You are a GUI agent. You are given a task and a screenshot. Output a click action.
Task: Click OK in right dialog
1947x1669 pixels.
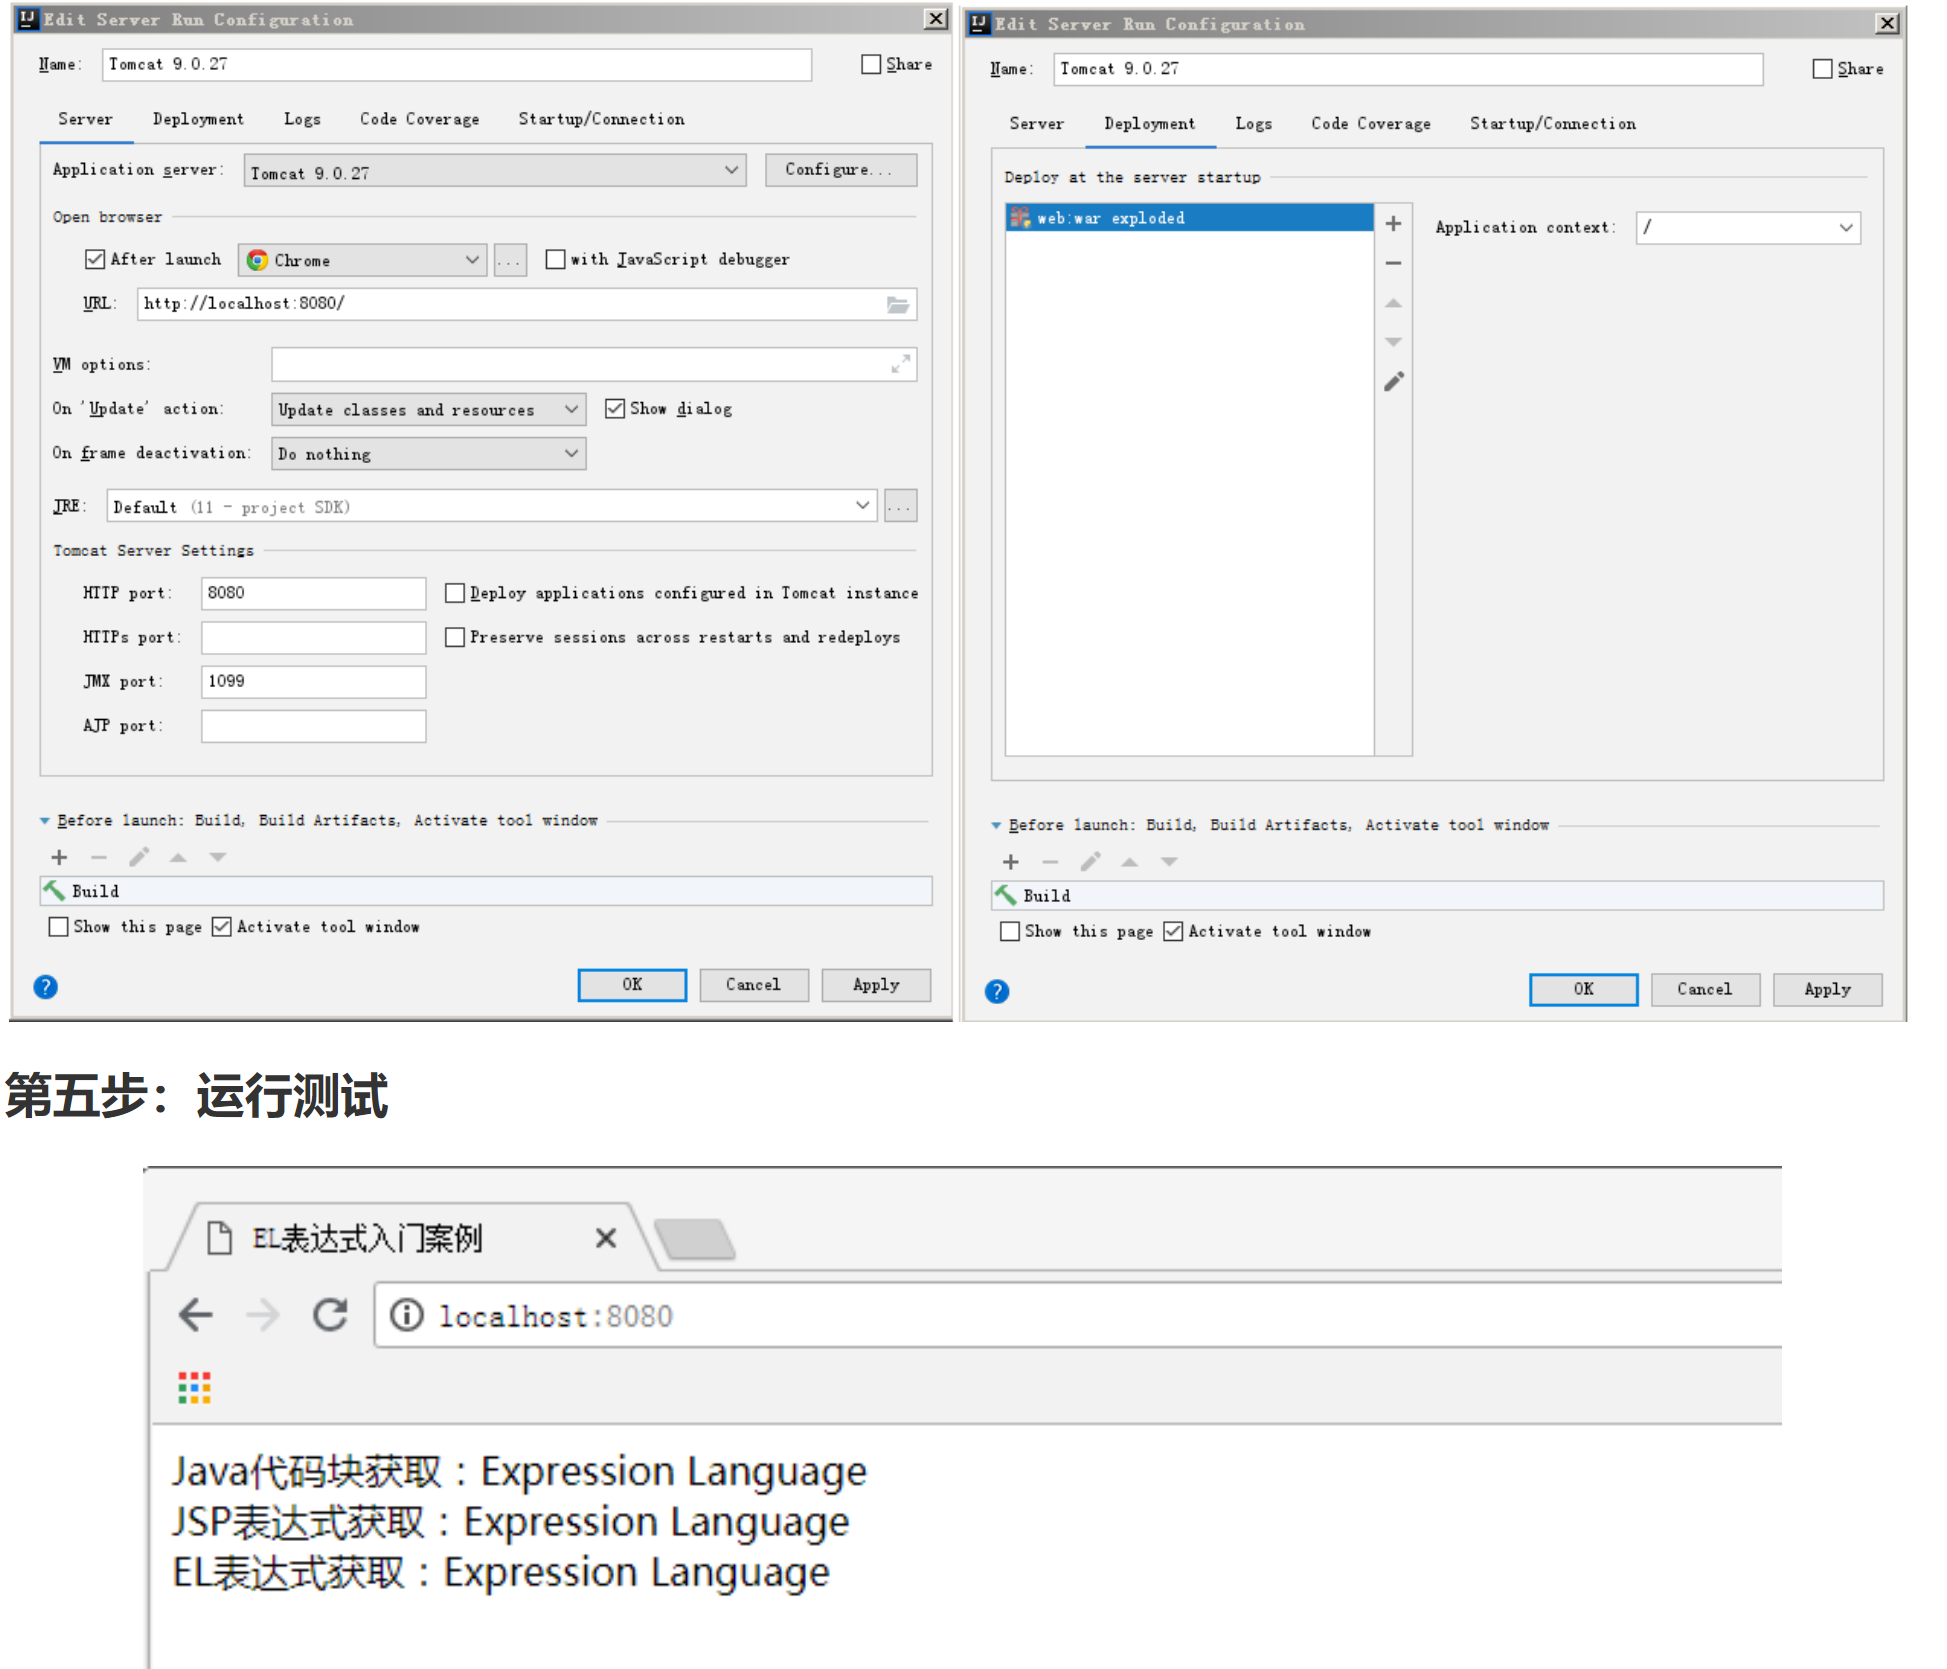point(1583,990)
